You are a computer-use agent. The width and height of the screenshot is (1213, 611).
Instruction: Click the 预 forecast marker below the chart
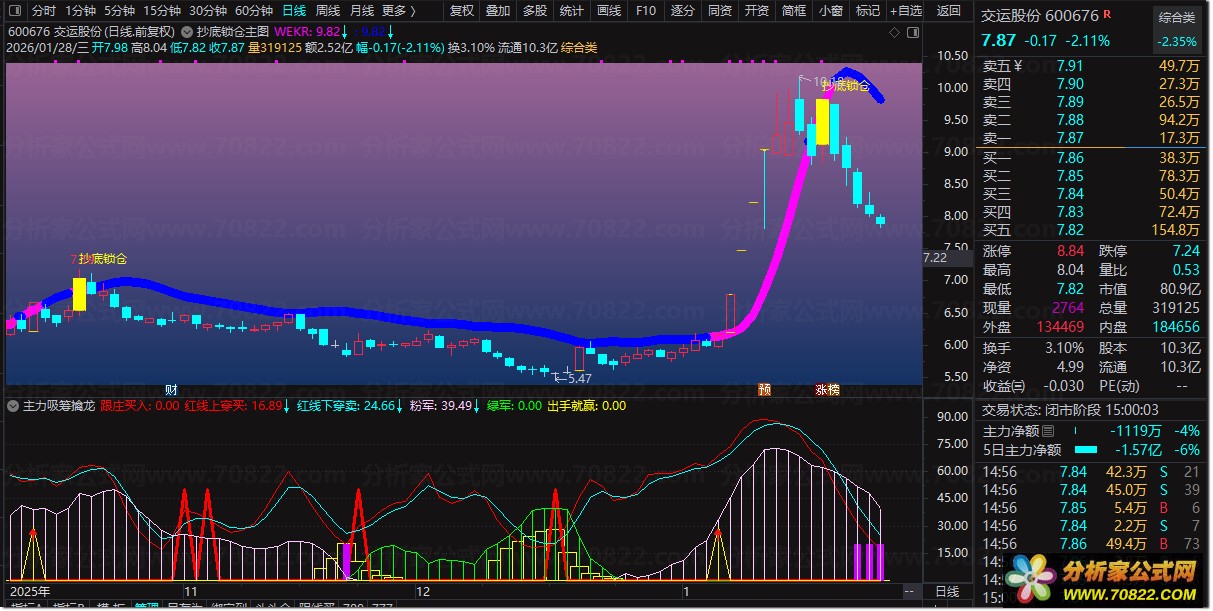765,389
